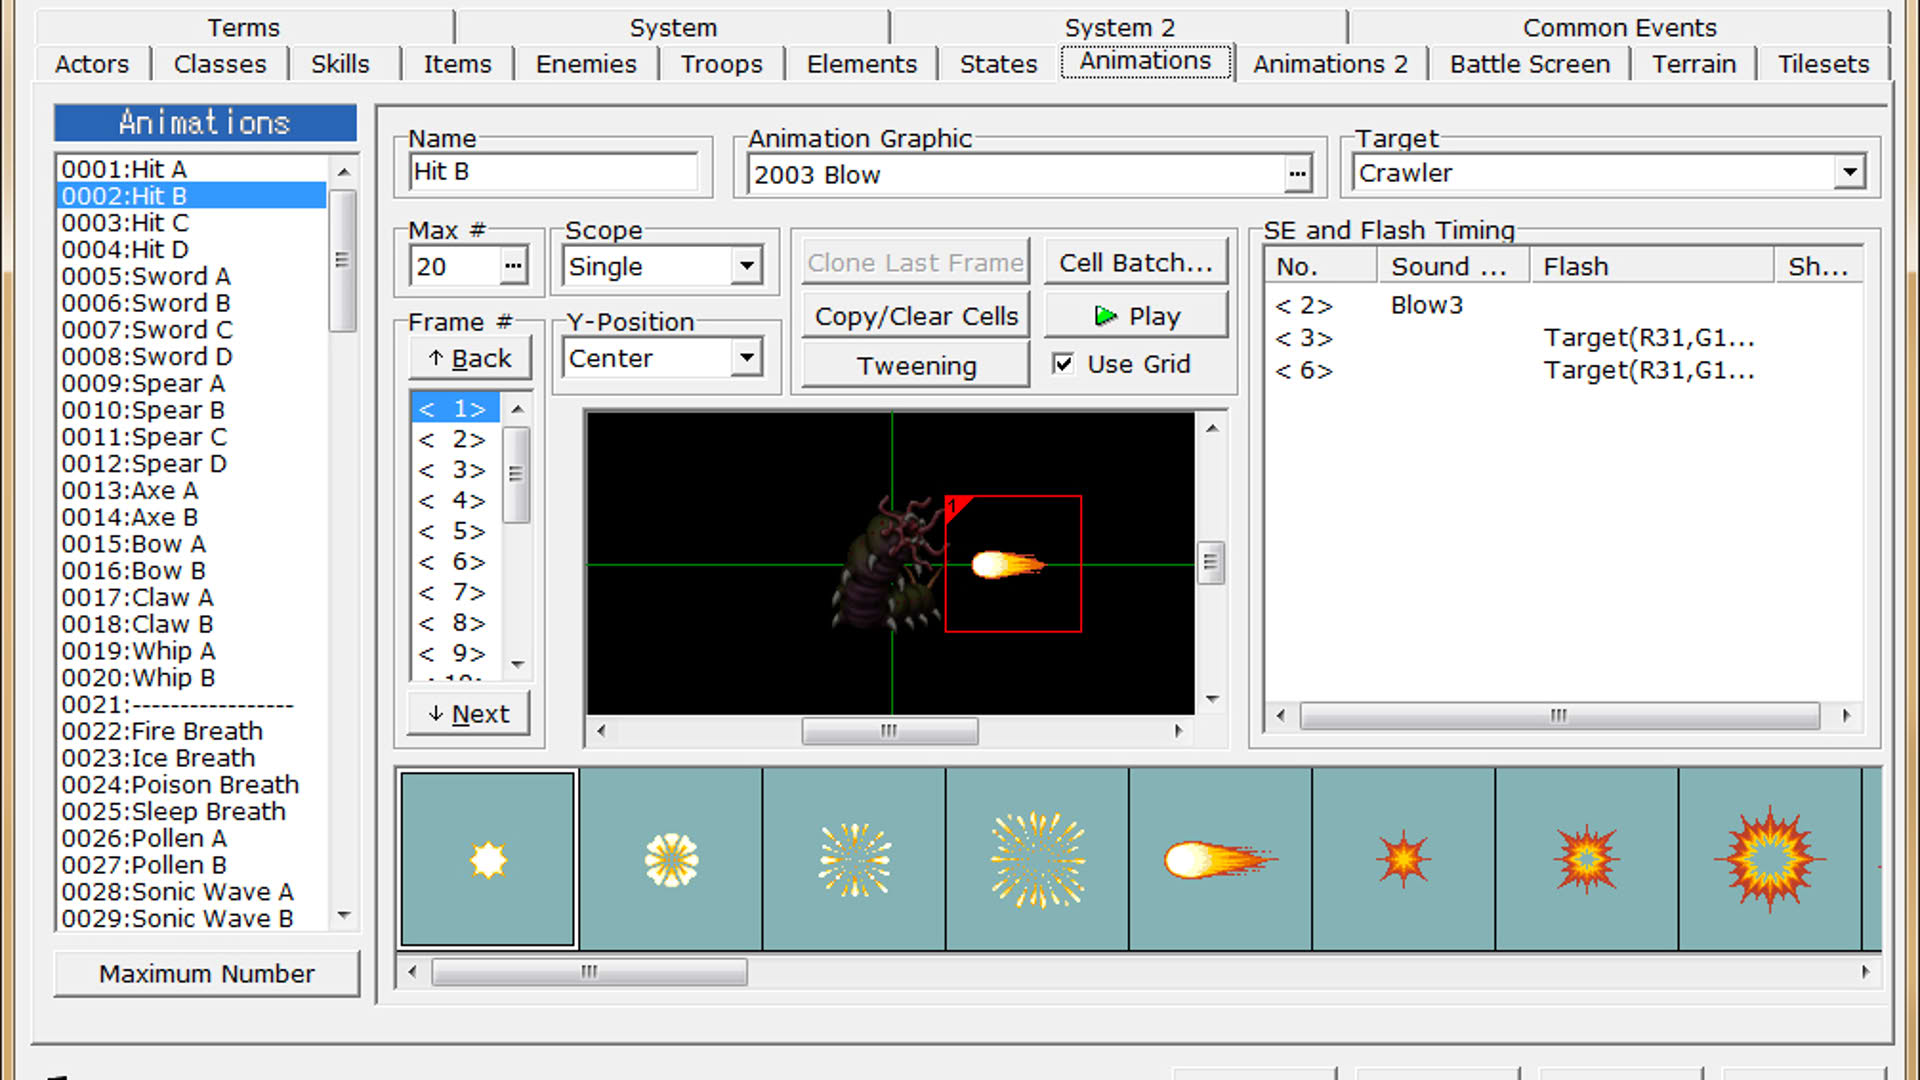
Task: Open the Common Events tab
Action: pos(1619,27)
